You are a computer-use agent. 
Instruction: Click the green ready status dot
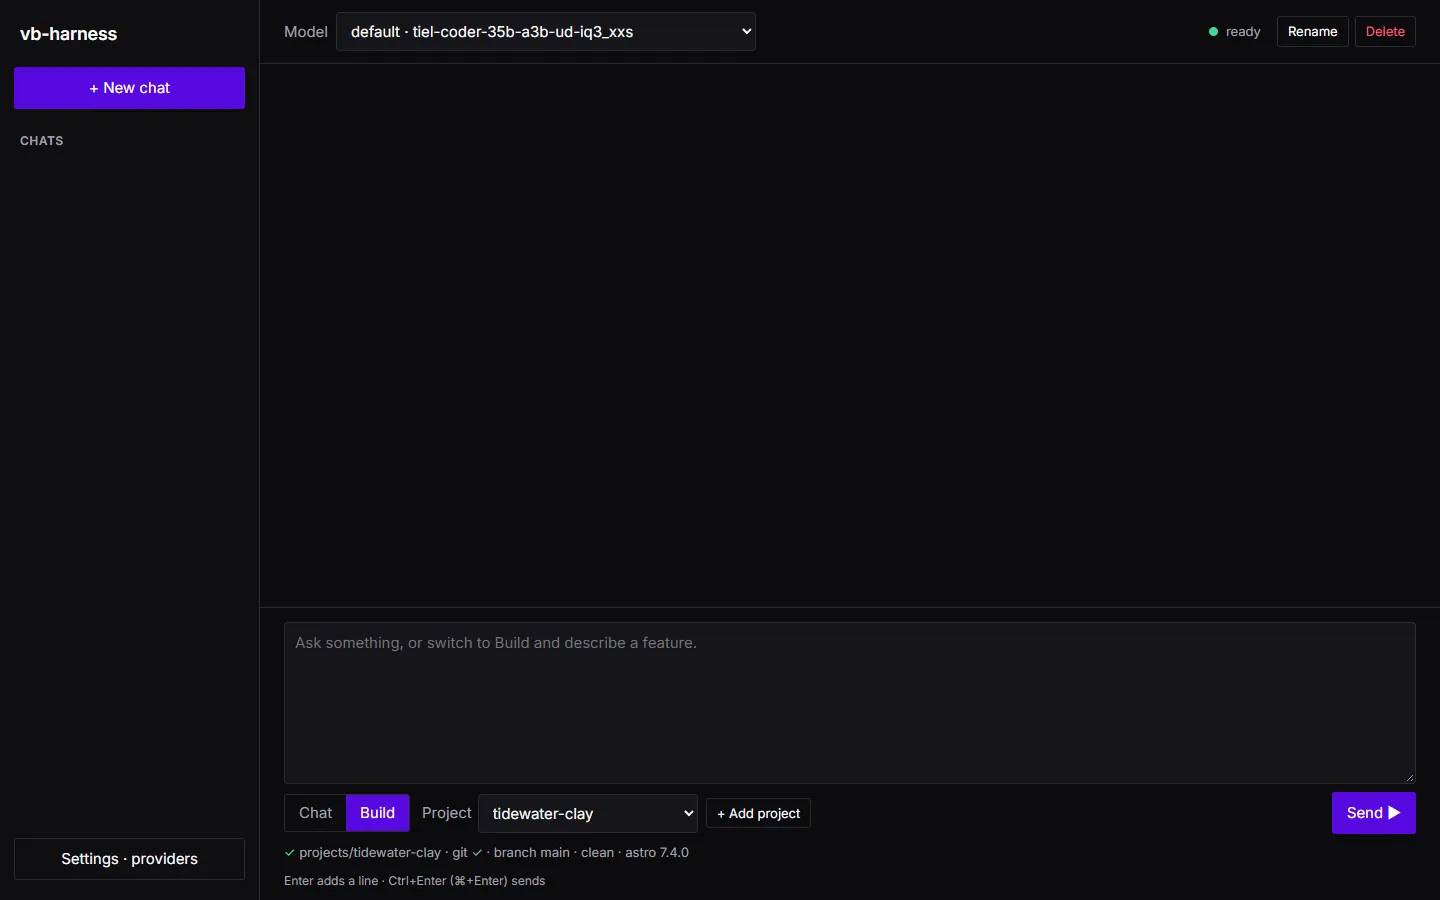tap(1213, 32)
